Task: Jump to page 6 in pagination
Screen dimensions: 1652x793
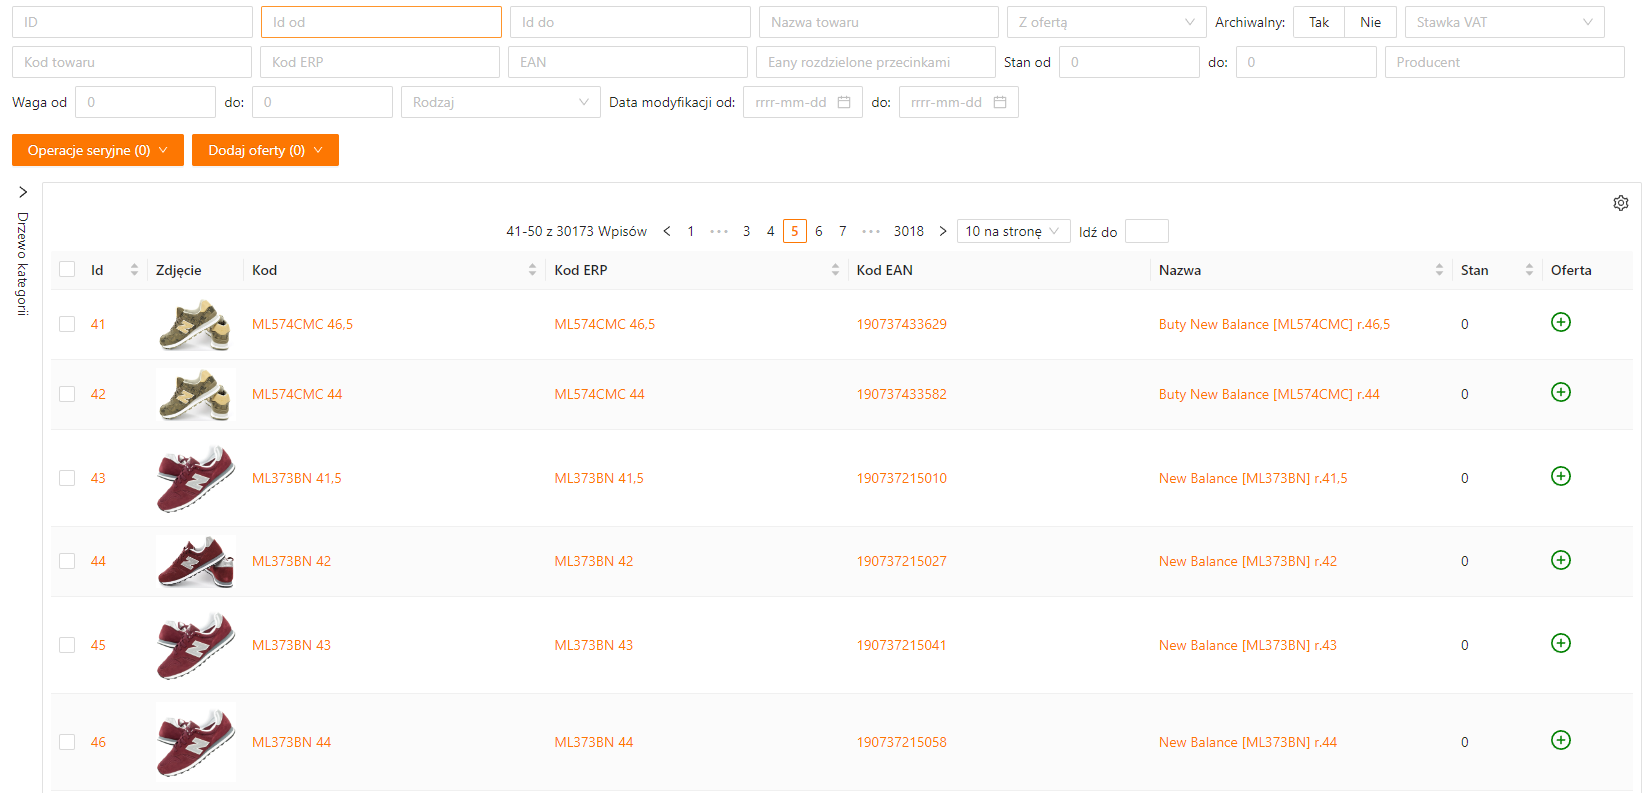Action: pyautogui.click(x=818, y=231)
